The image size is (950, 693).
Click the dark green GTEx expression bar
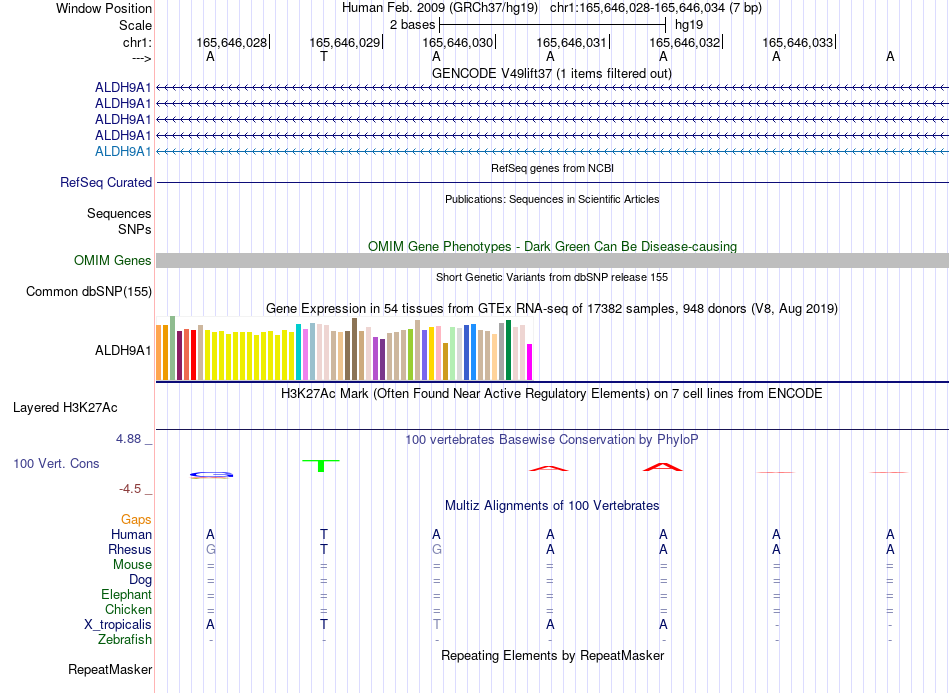[509, 350]
